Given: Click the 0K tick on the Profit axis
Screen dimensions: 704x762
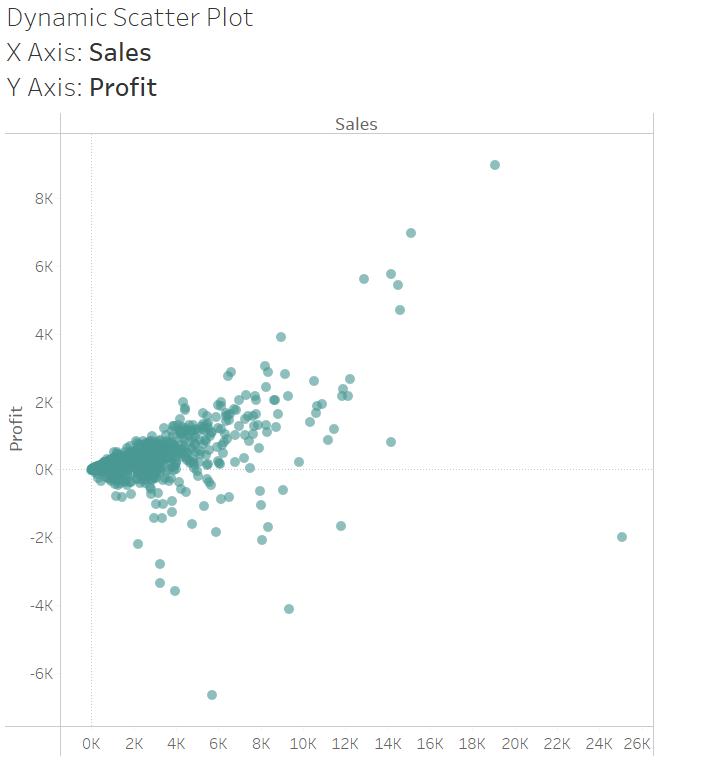Looking at the screenshot, I should [x=44, y=470].
